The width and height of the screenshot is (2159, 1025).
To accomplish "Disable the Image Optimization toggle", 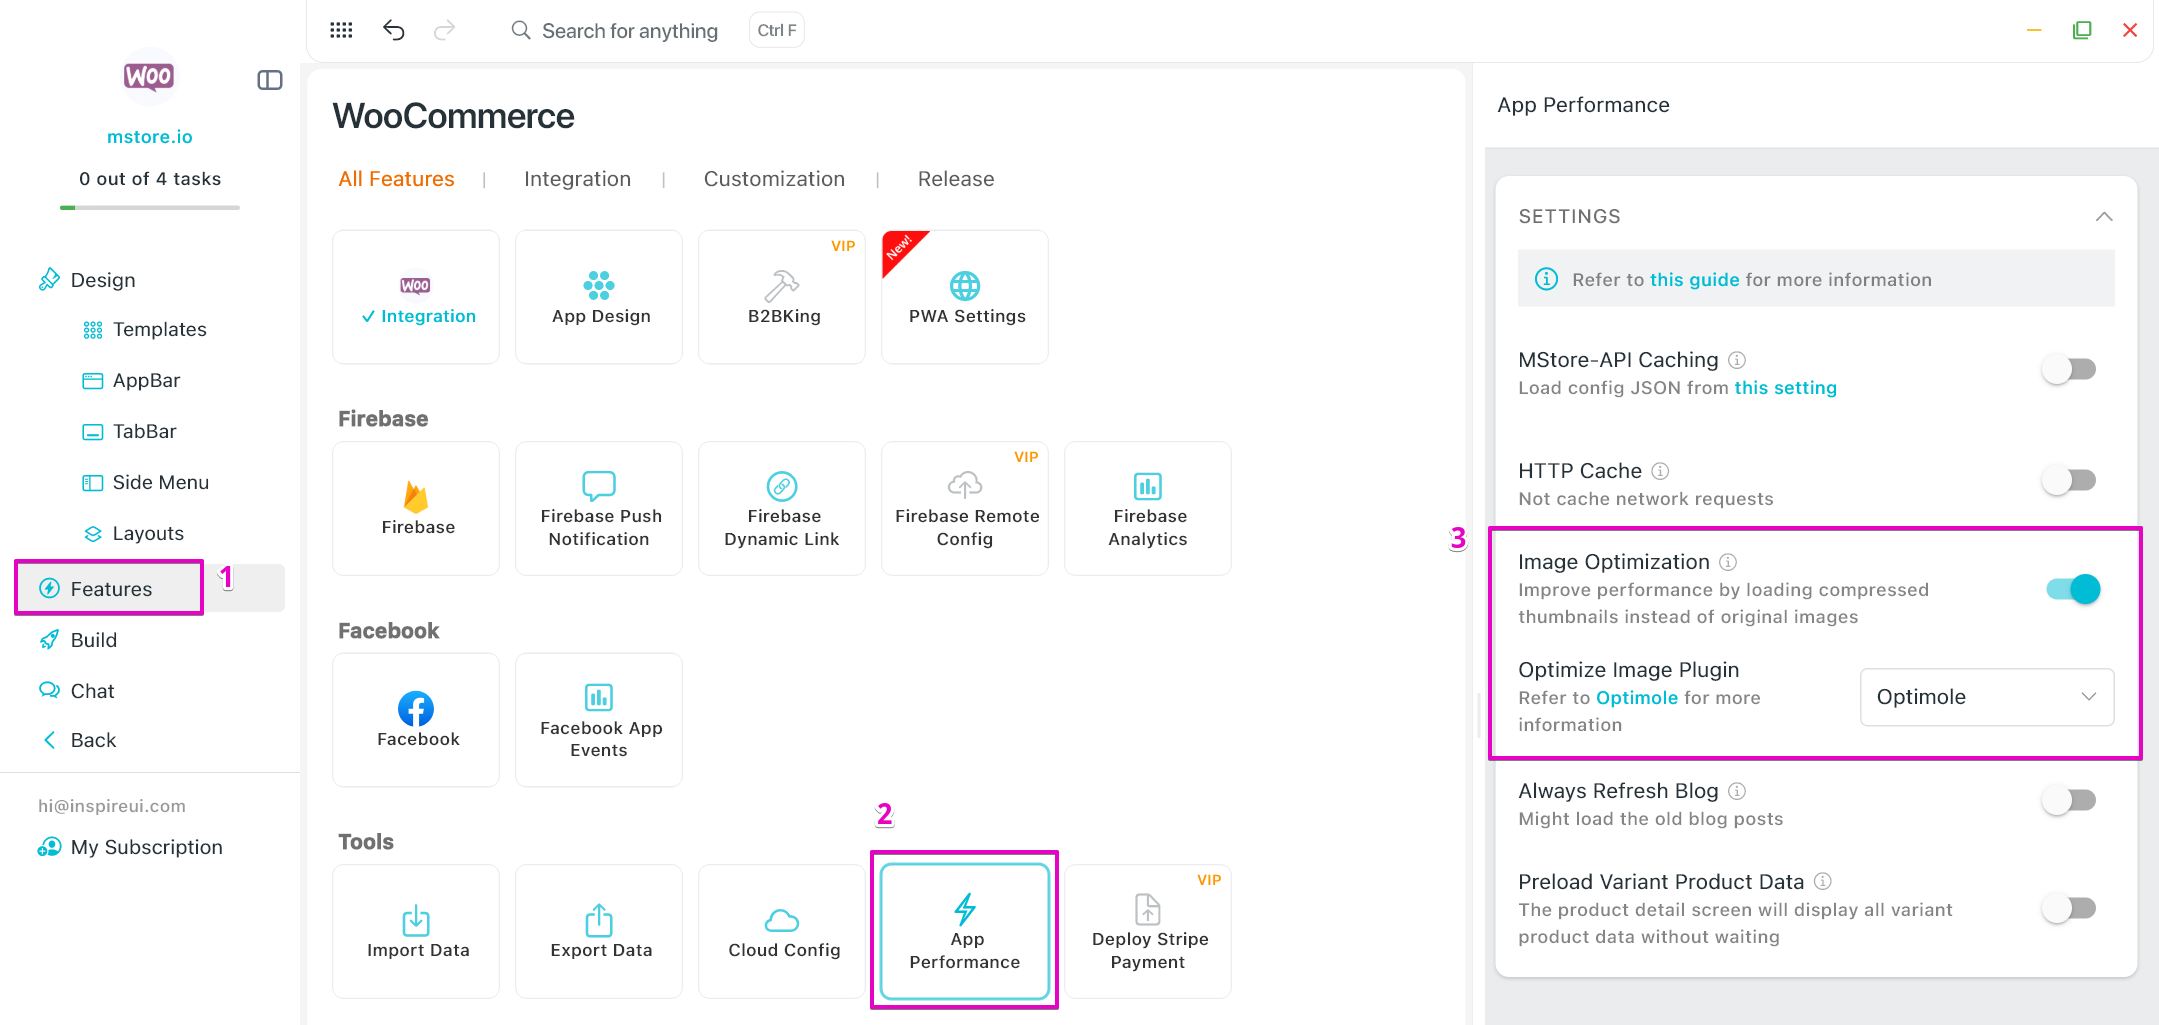I will [x=2072, y=589].
